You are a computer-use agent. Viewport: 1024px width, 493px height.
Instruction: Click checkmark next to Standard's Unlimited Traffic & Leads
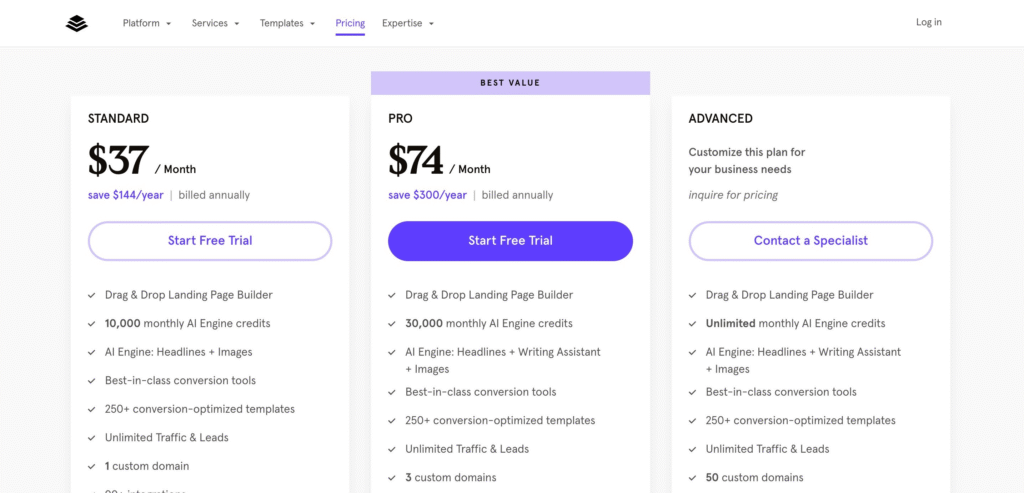click(x=92, y=438)
